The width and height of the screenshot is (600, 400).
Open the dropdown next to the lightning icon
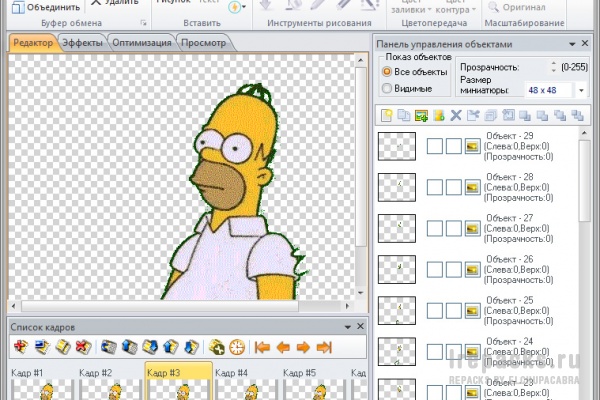pyautogui.click(x=244, y=7)
